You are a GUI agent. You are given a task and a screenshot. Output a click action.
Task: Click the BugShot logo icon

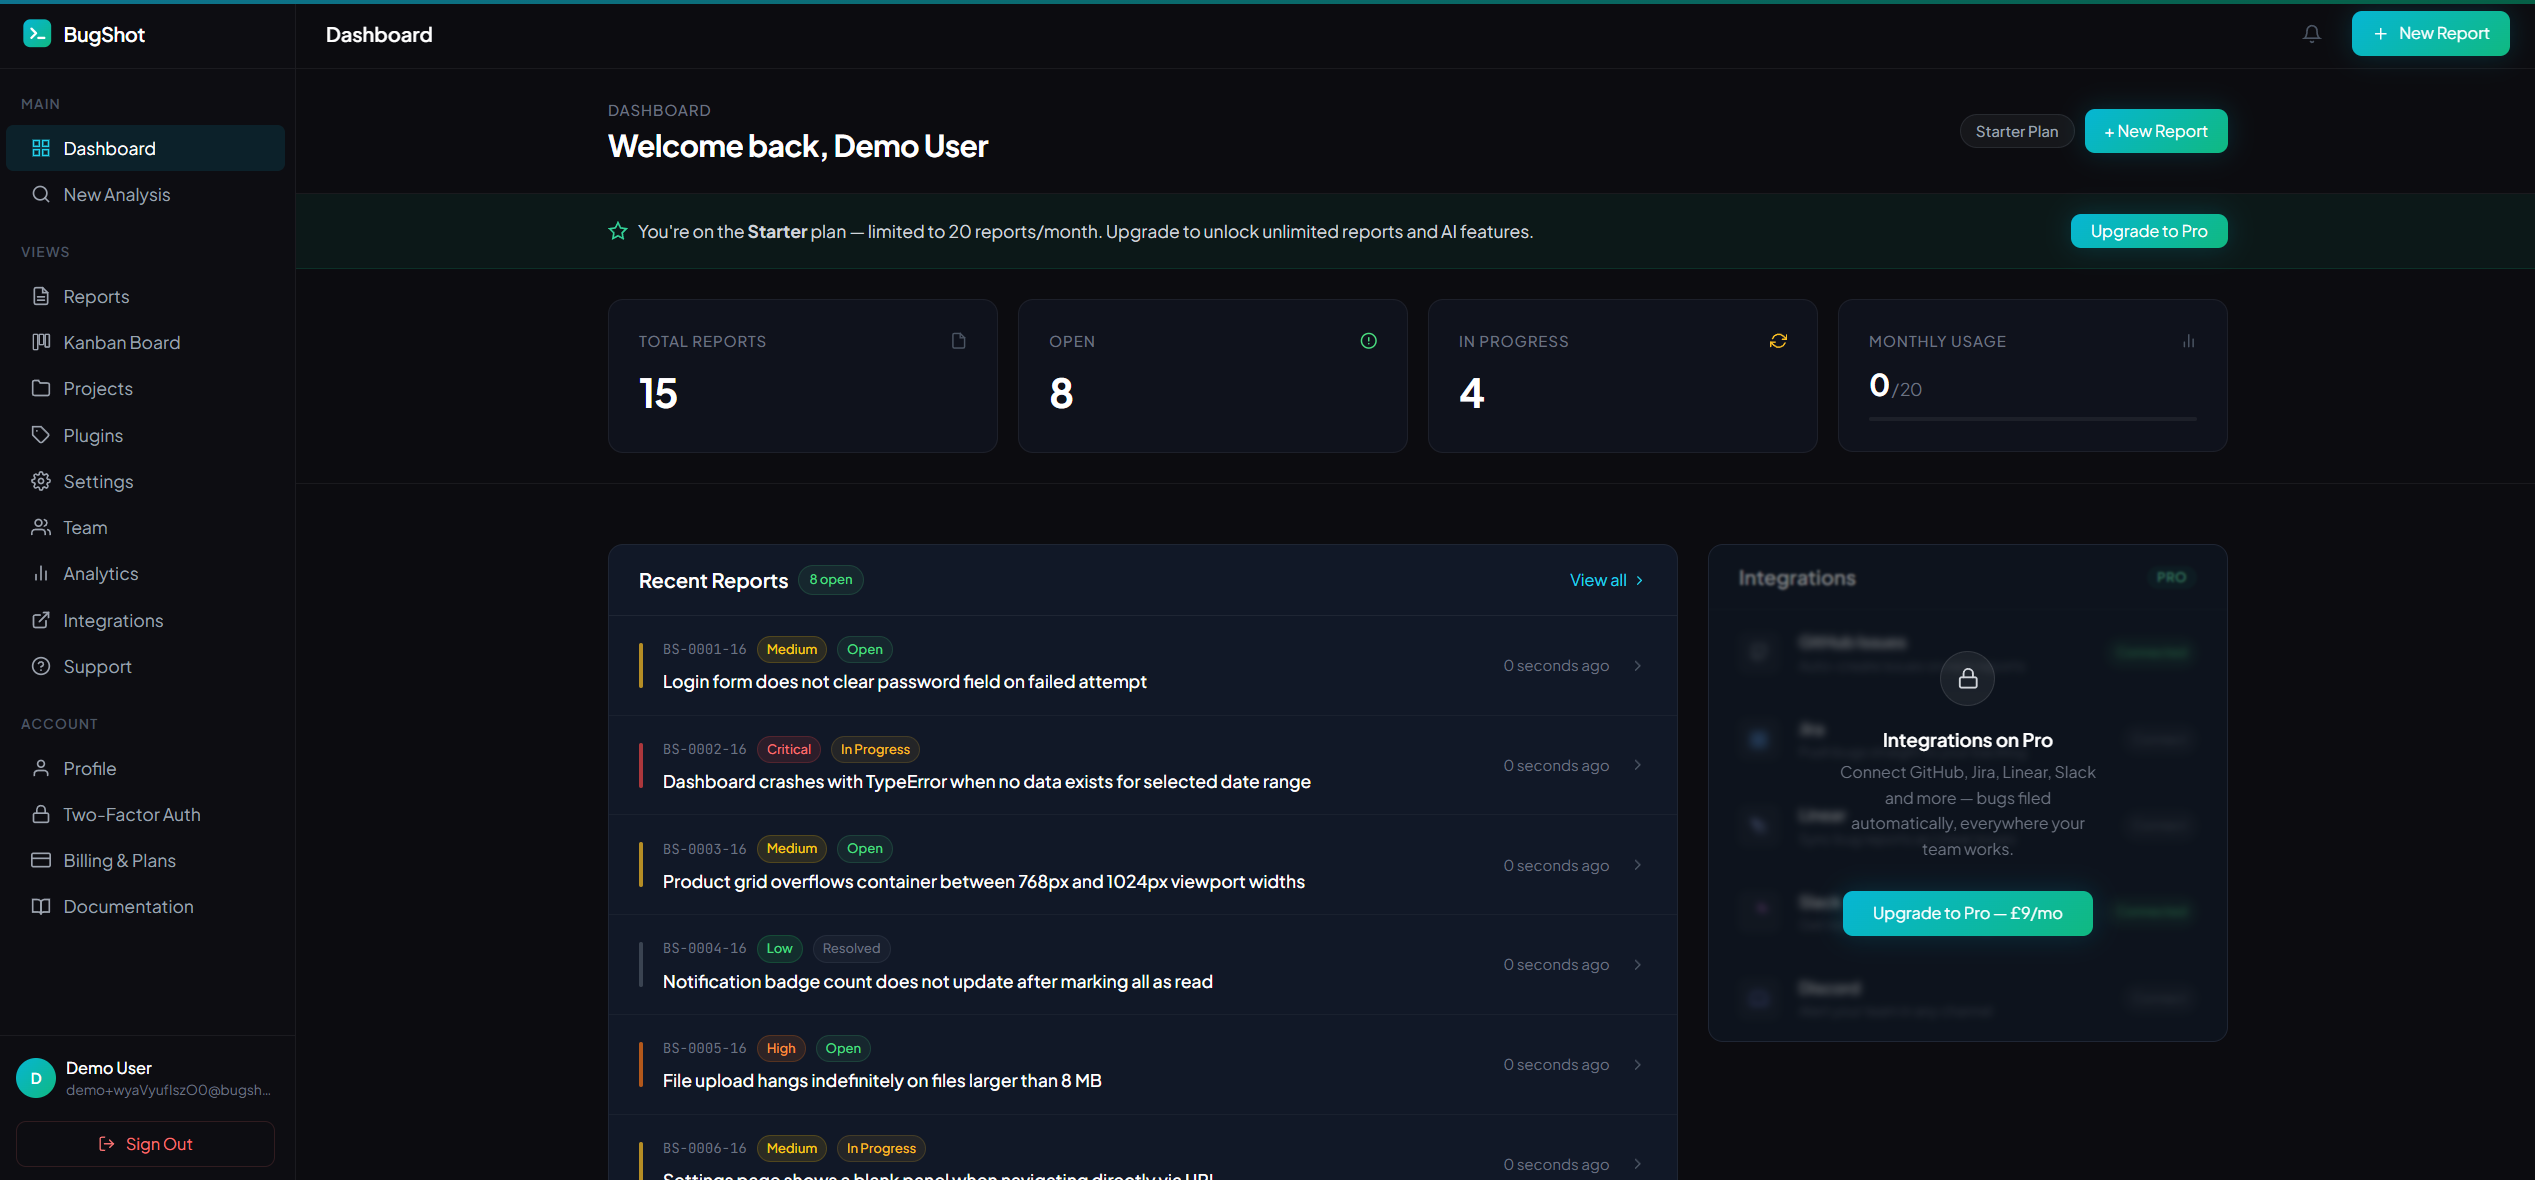point(37,34)
